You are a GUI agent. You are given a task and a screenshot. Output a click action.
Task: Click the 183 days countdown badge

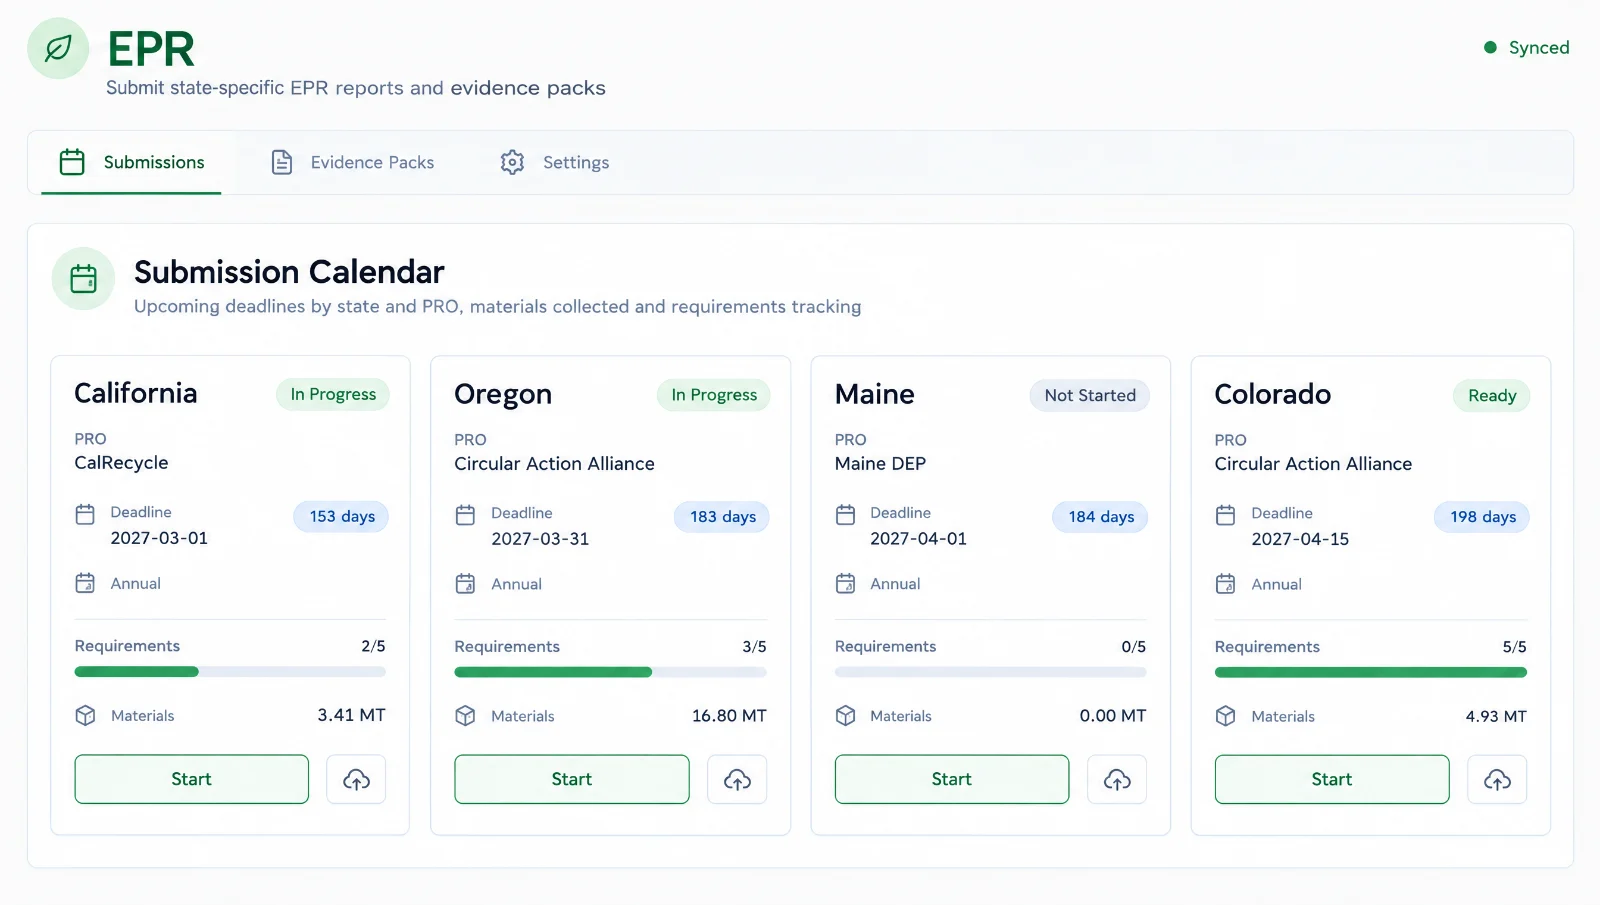pyautogui.click(x=723, y=517)
